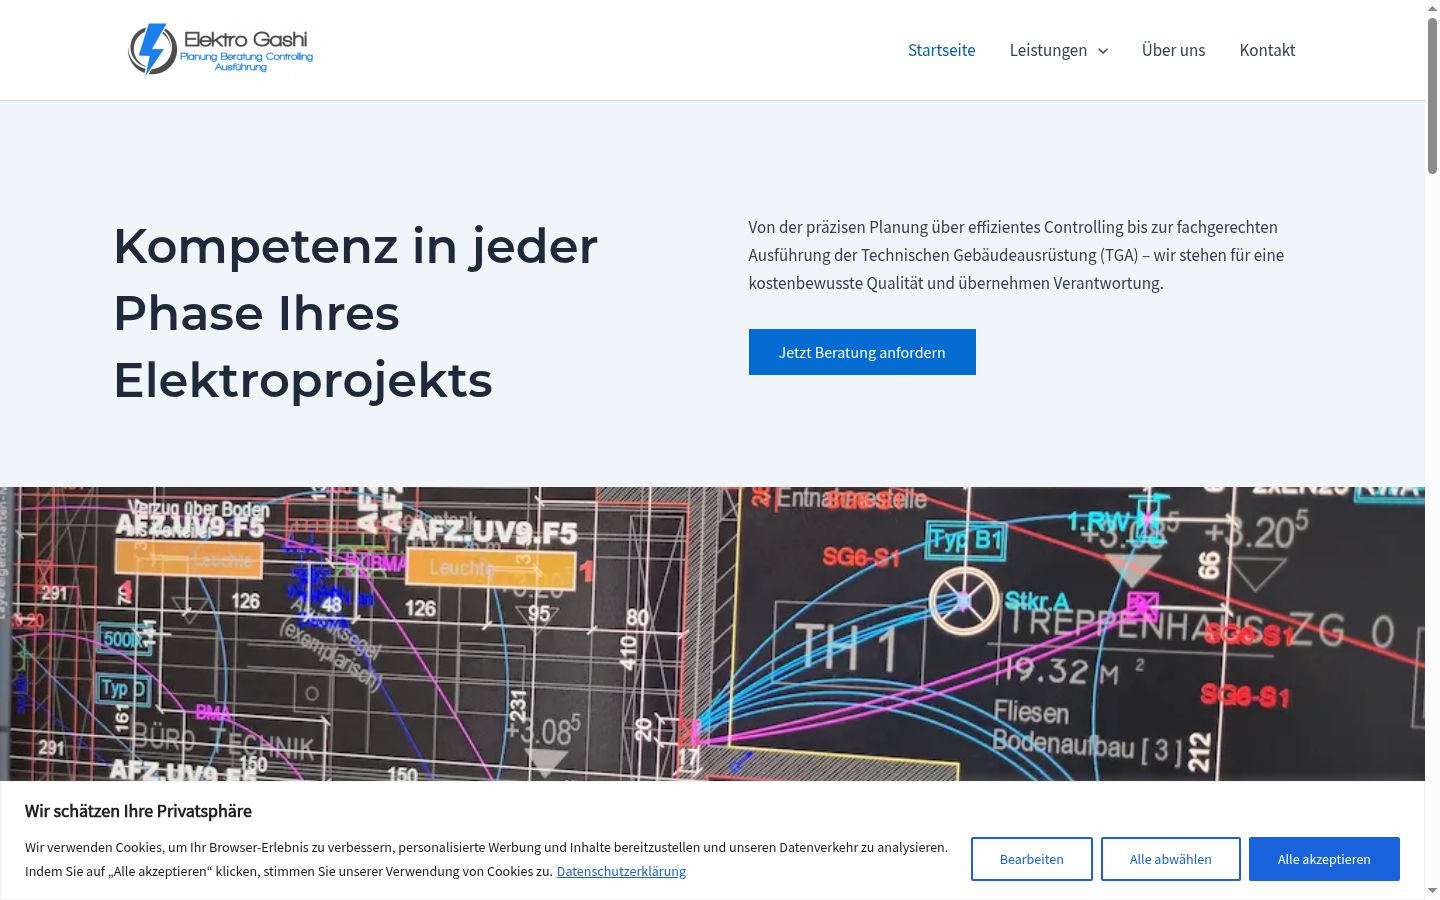Open the Datenschutzerklärung link
Image resolution: width=1440 pixels, height=900 pixels.
[621, 871]
